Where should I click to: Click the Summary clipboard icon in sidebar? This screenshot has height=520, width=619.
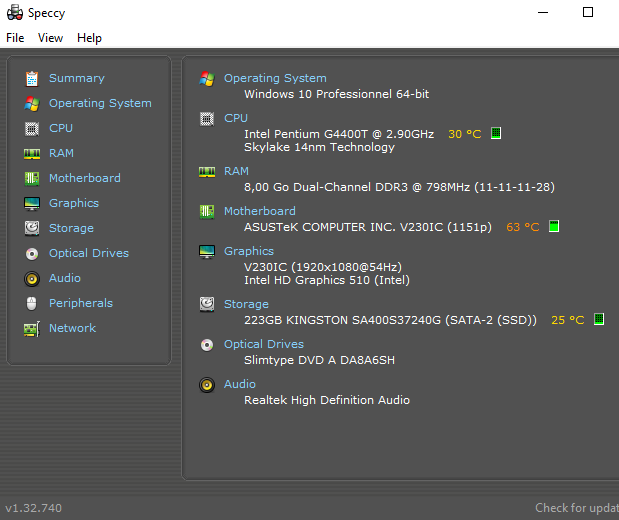point(32,78)
